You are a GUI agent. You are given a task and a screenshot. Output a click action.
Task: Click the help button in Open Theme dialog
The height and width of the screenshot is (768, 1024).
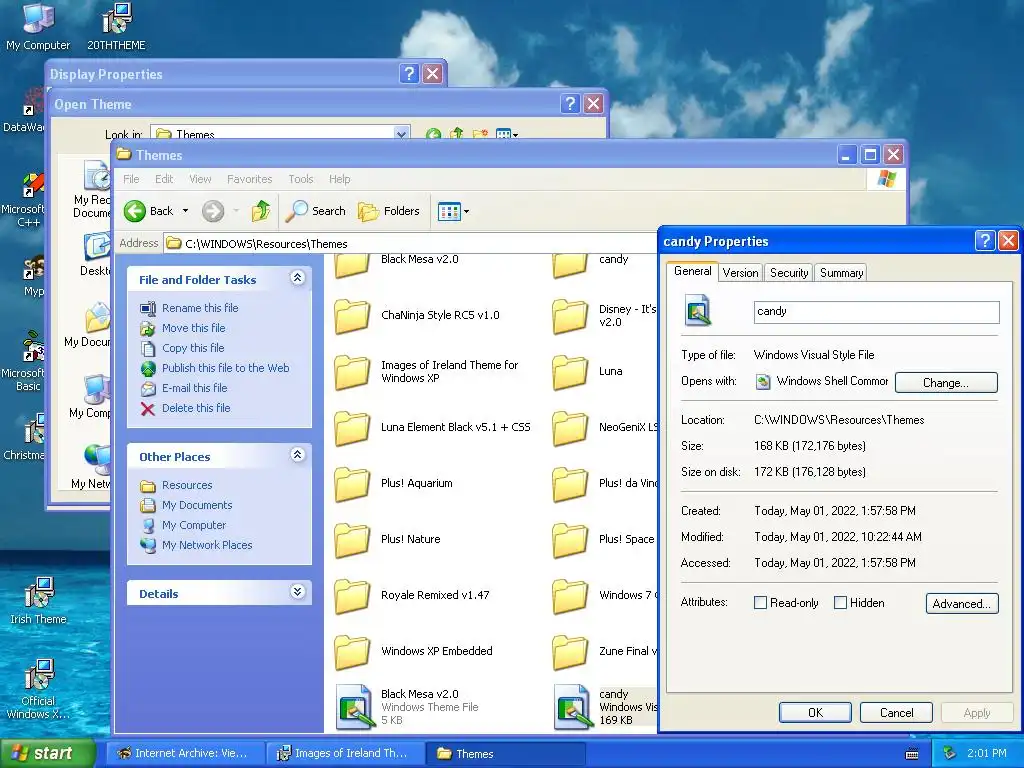(569, 104)
